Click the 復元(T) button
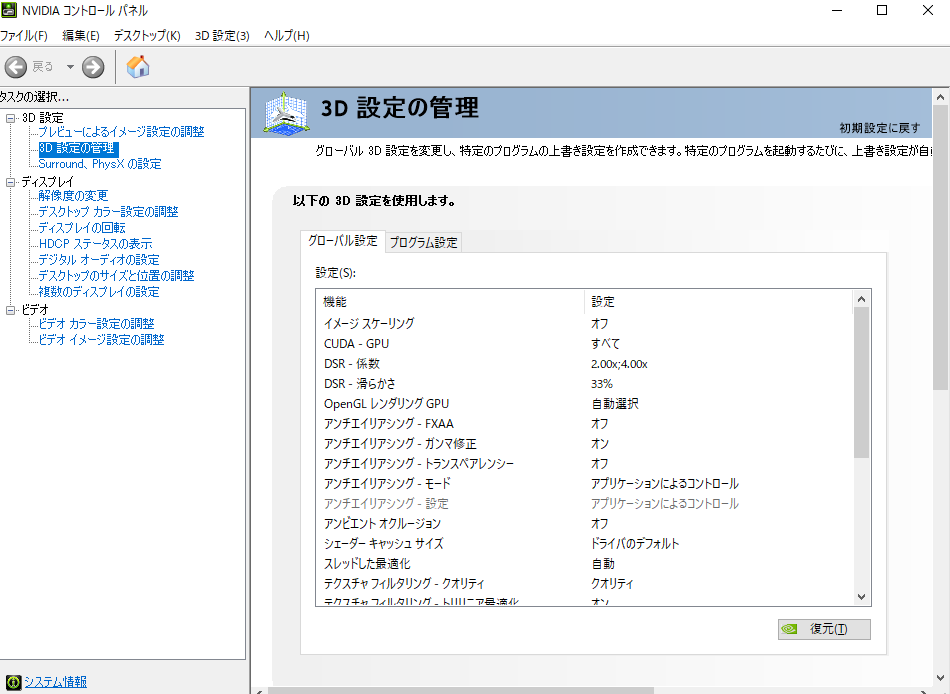Screen dimensions: 950x694 pos(824,629)
